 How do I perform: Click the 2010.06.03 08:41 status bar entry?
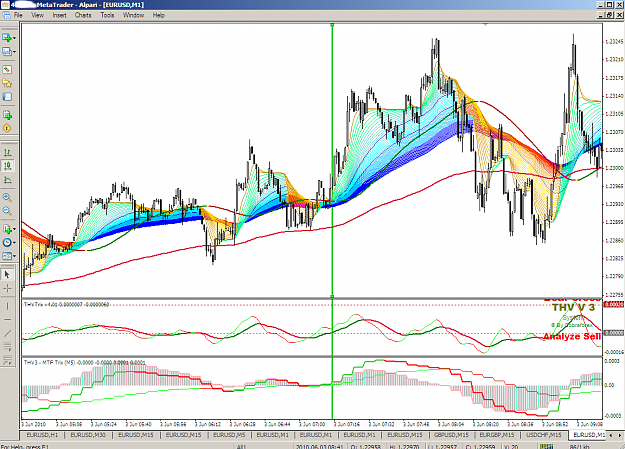click(x=321, y=446)
